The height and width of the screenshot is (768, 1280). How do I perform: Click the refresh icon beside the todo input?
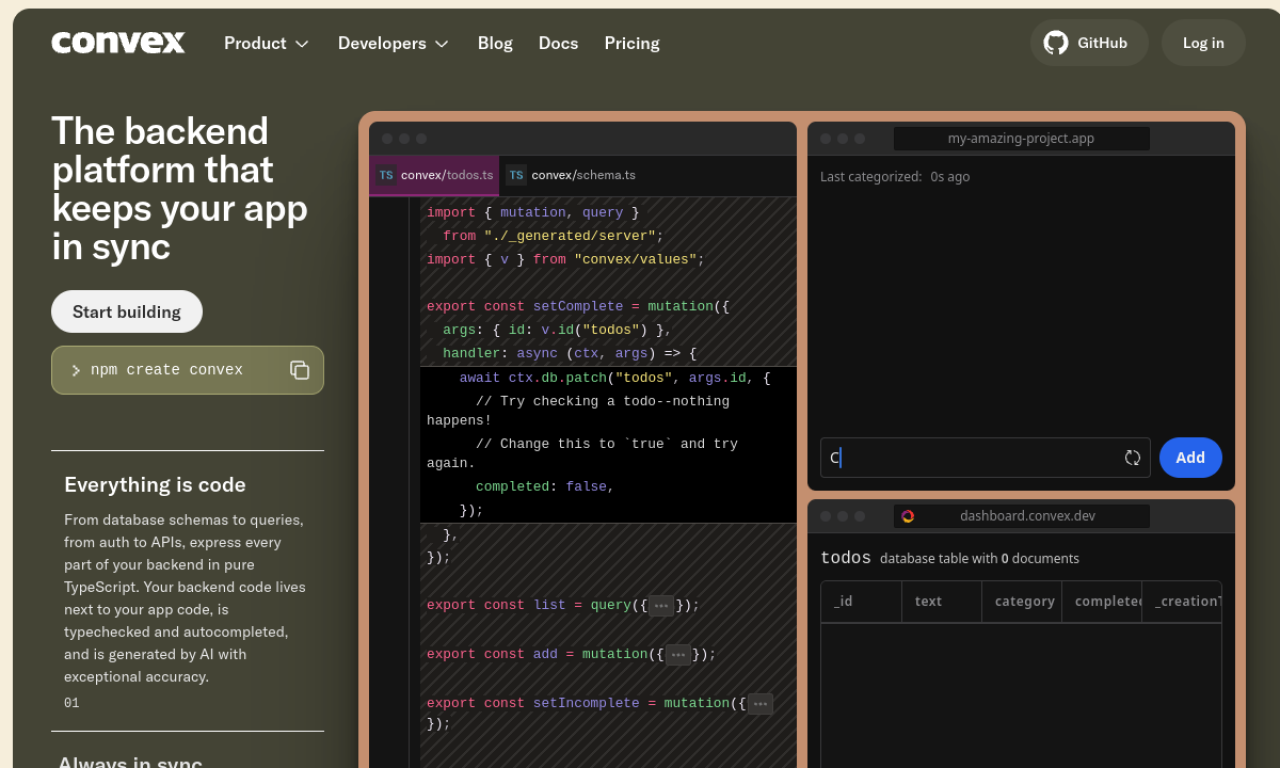1132,457
